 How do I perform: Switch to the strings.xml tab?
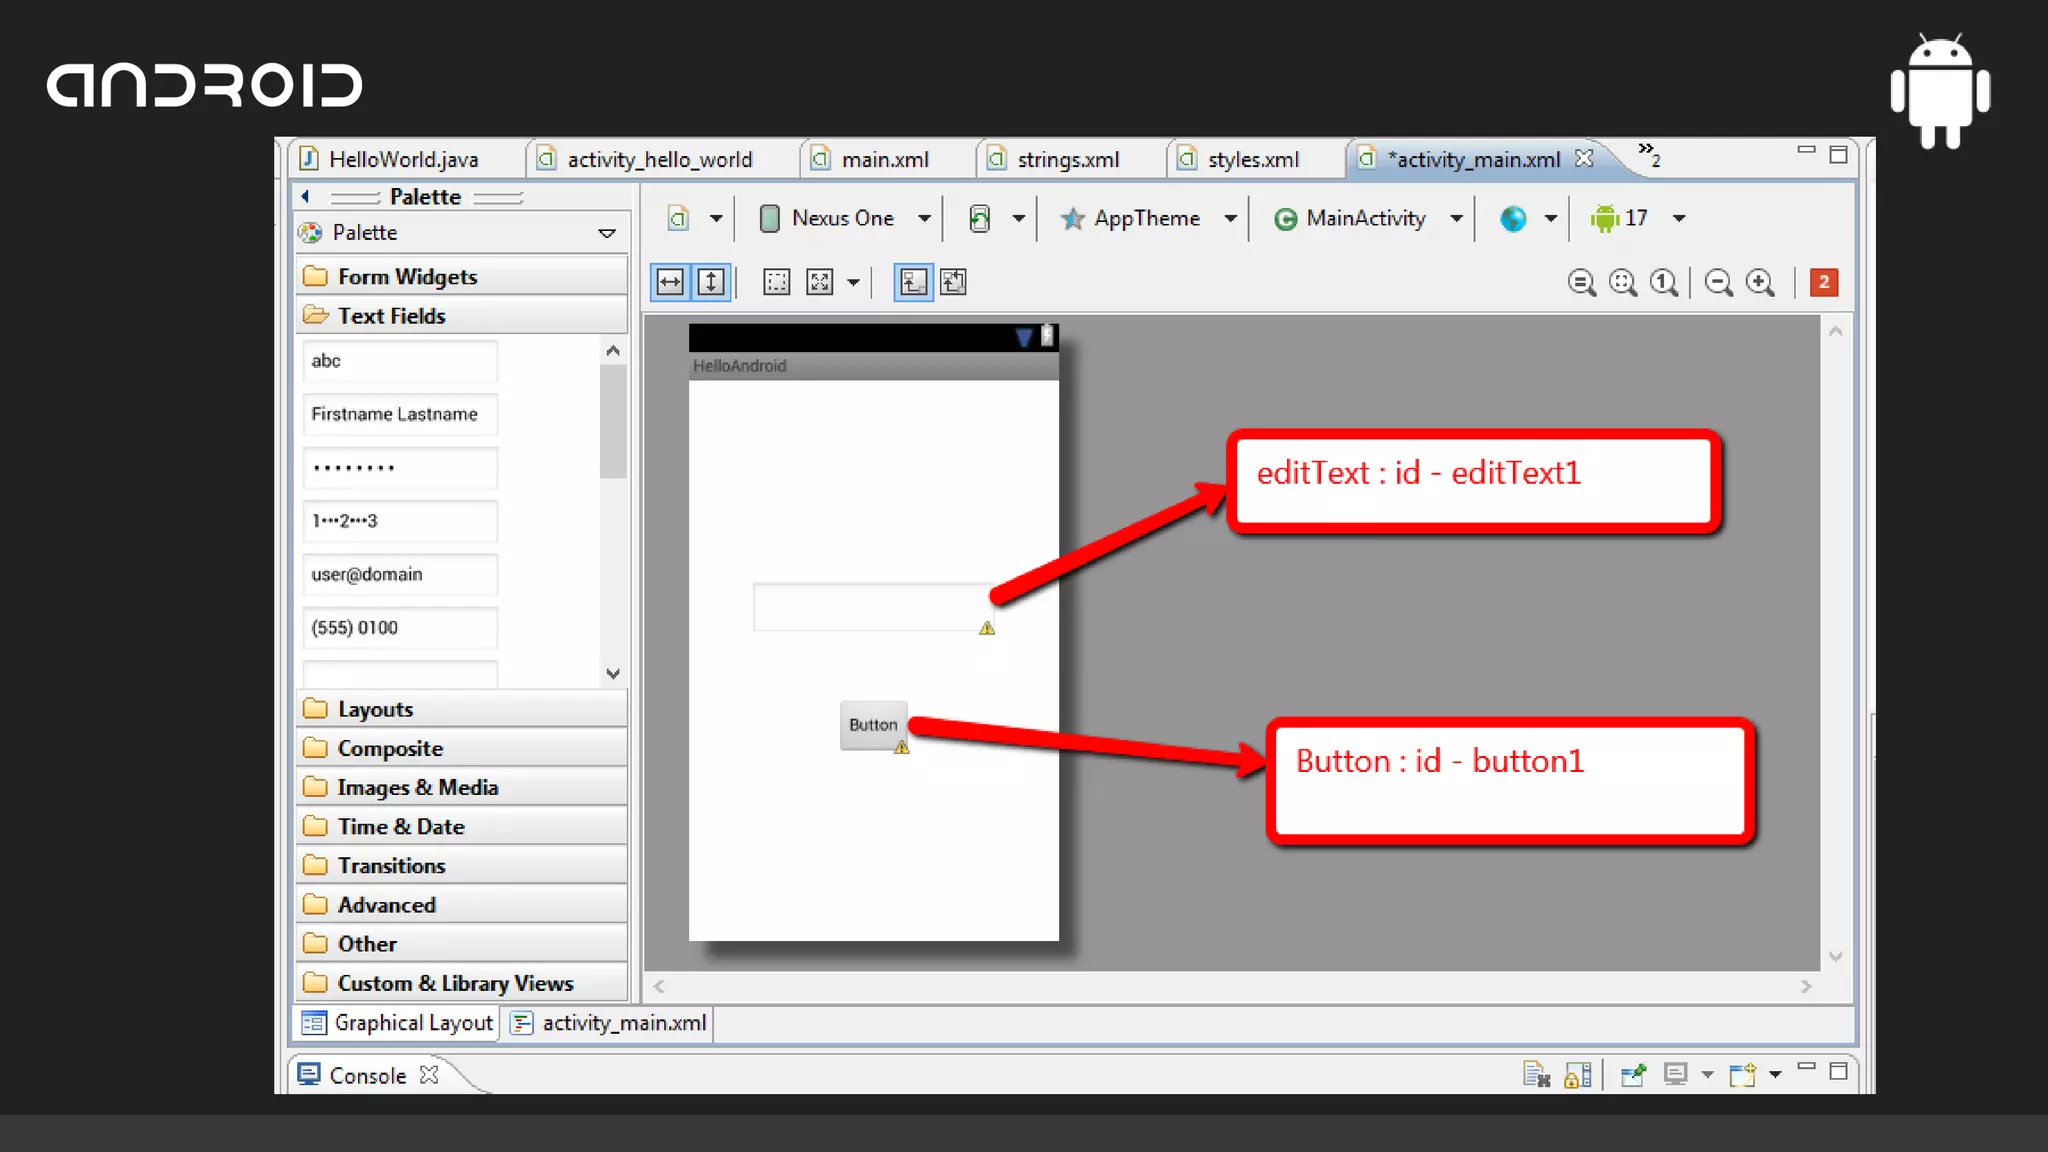point(1066,159)
